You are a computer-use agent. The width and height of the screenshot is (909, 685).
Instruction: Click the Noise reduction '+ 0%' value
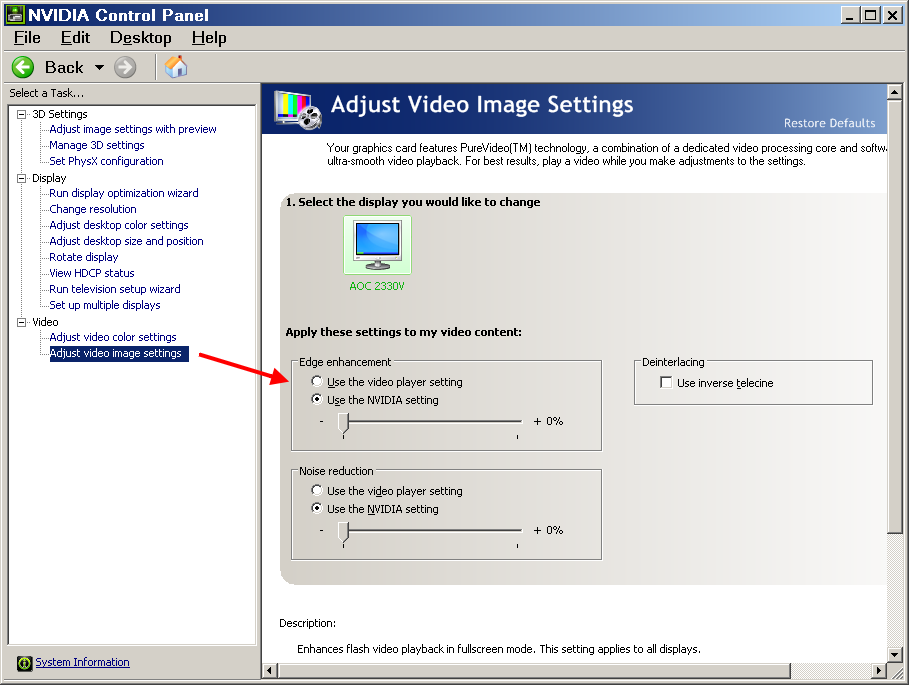[x=548, y=530]
